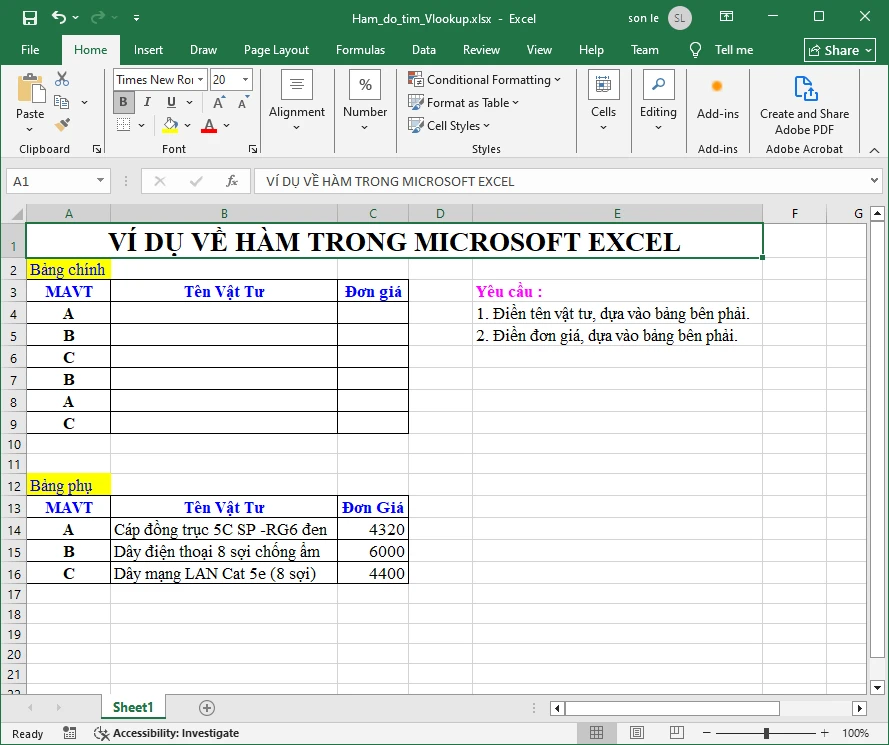This screenshot has width=889, height=745.
Task: Select the Format Painter icon
Action: 60,123
